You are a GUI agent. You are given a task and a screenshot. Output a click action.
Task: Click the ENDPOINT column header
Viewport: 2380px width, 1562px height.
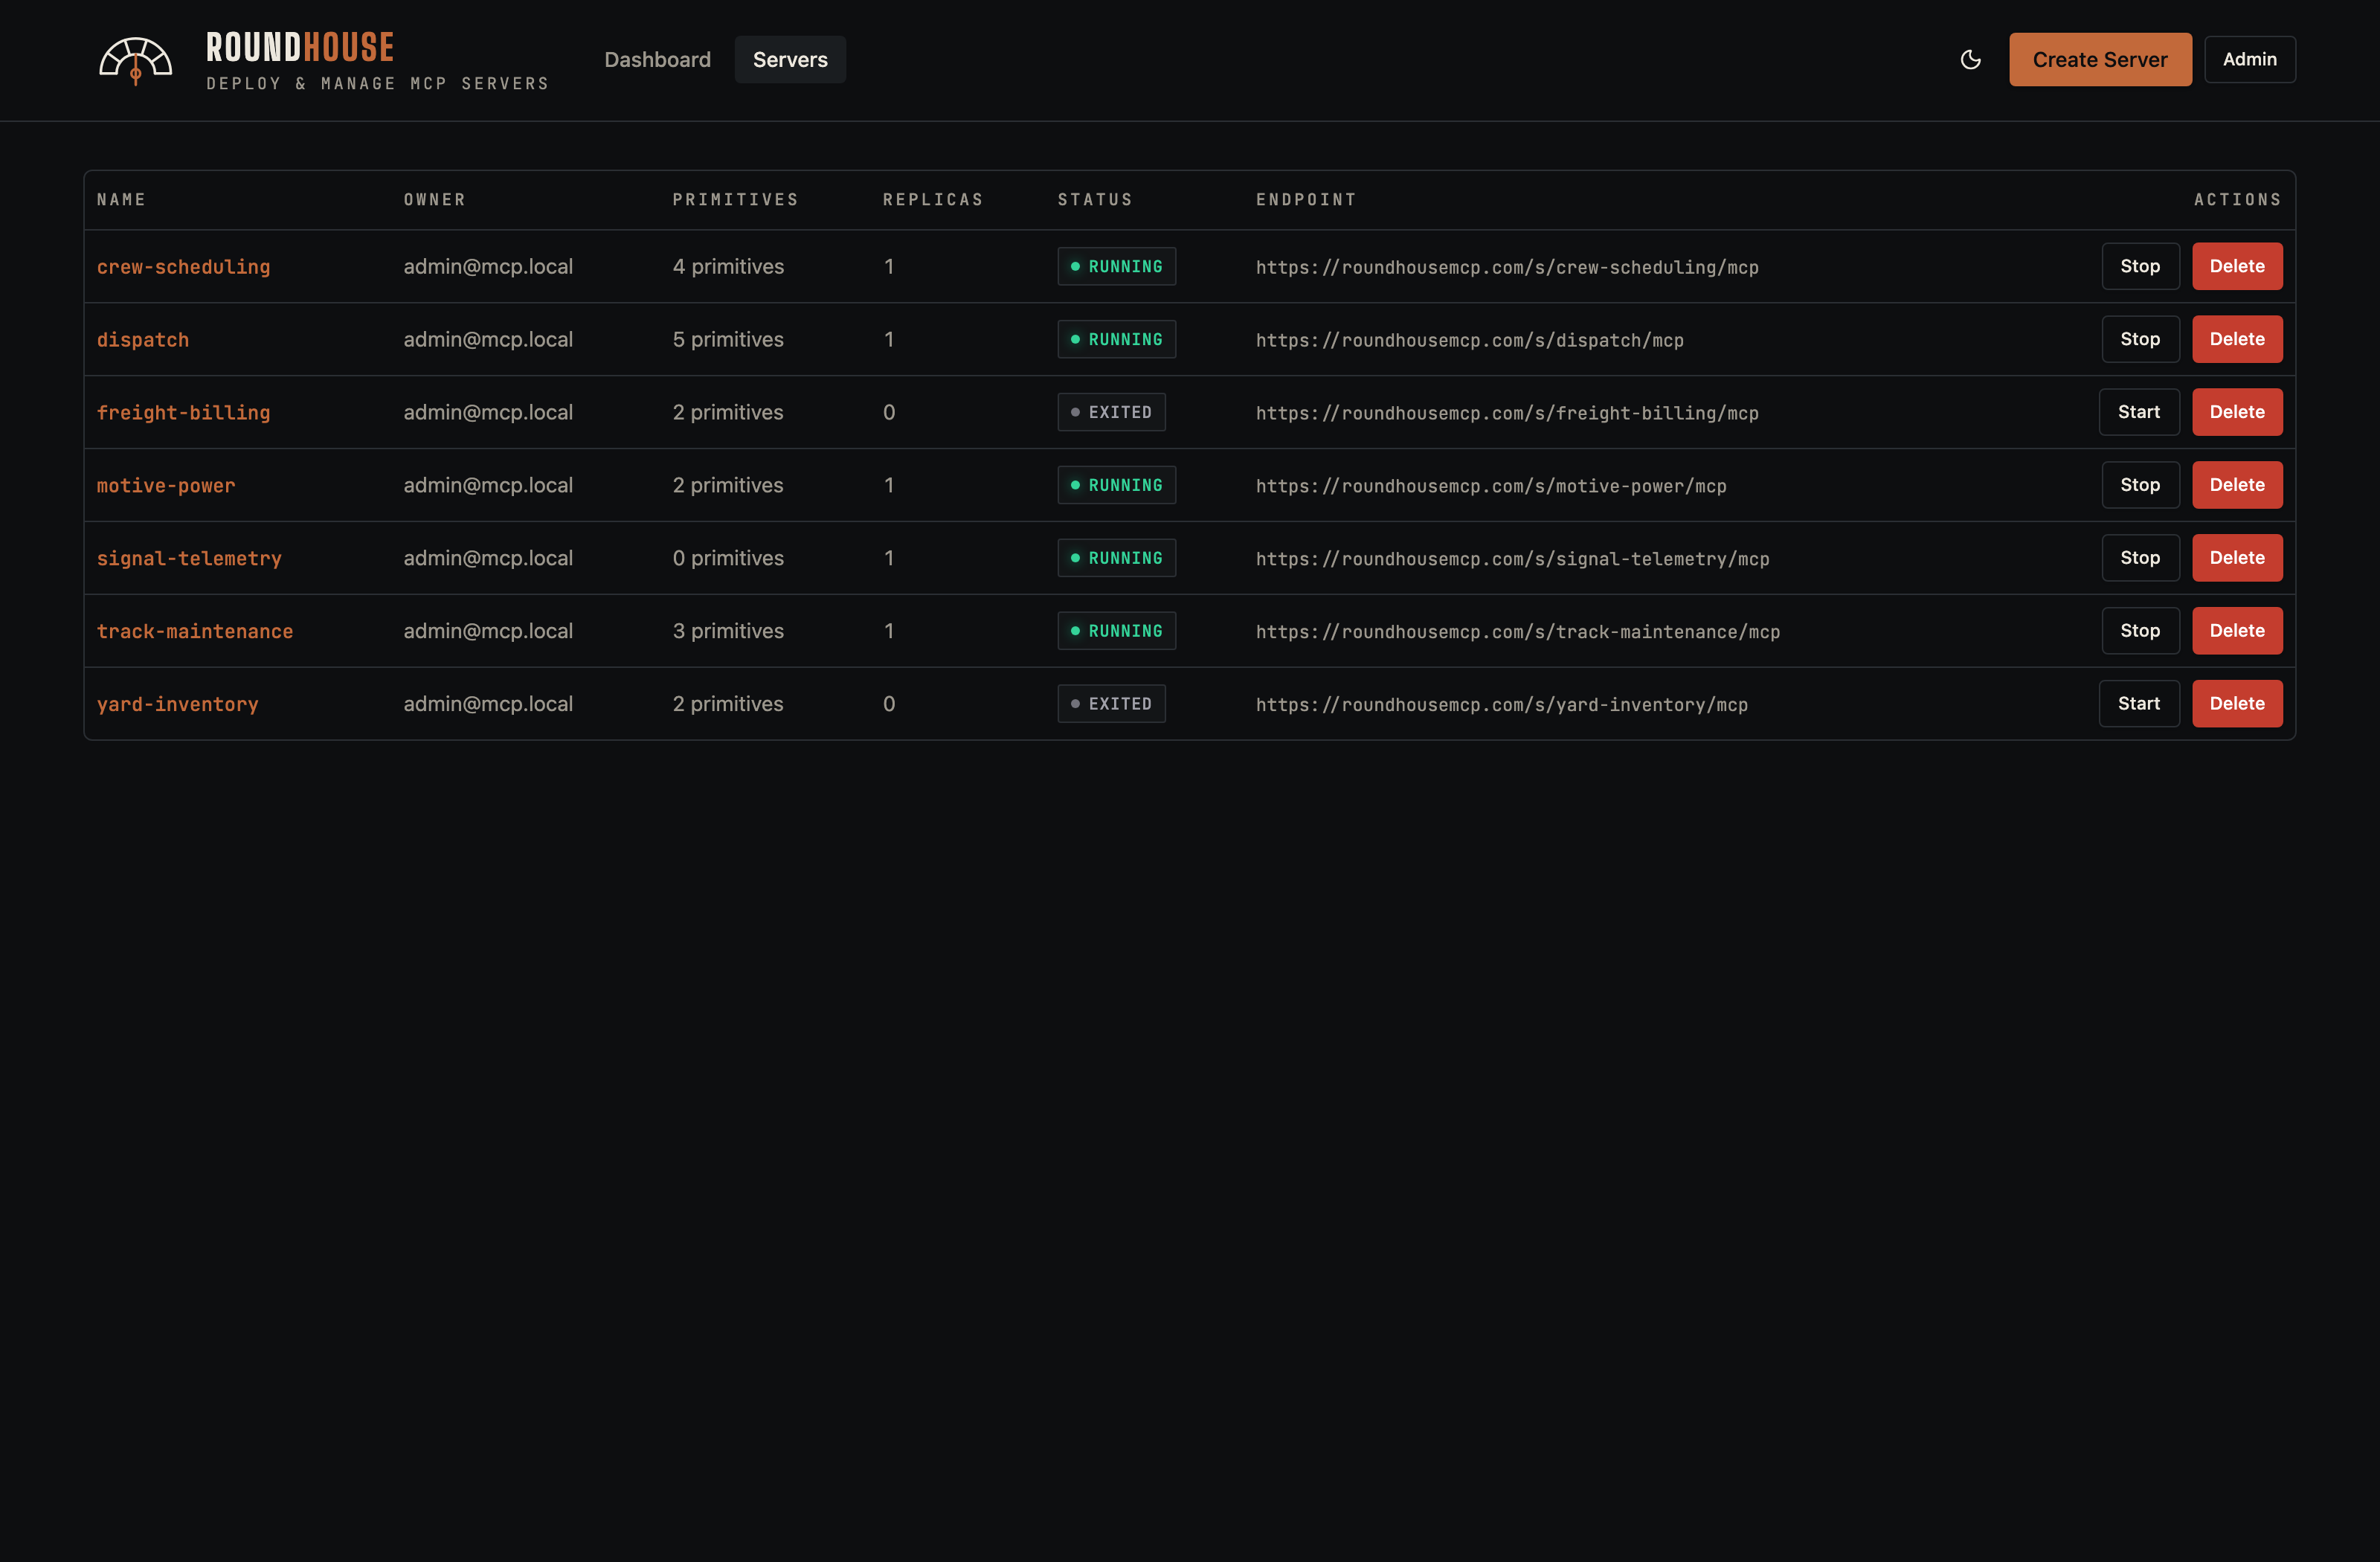[x=1306, y=200]
